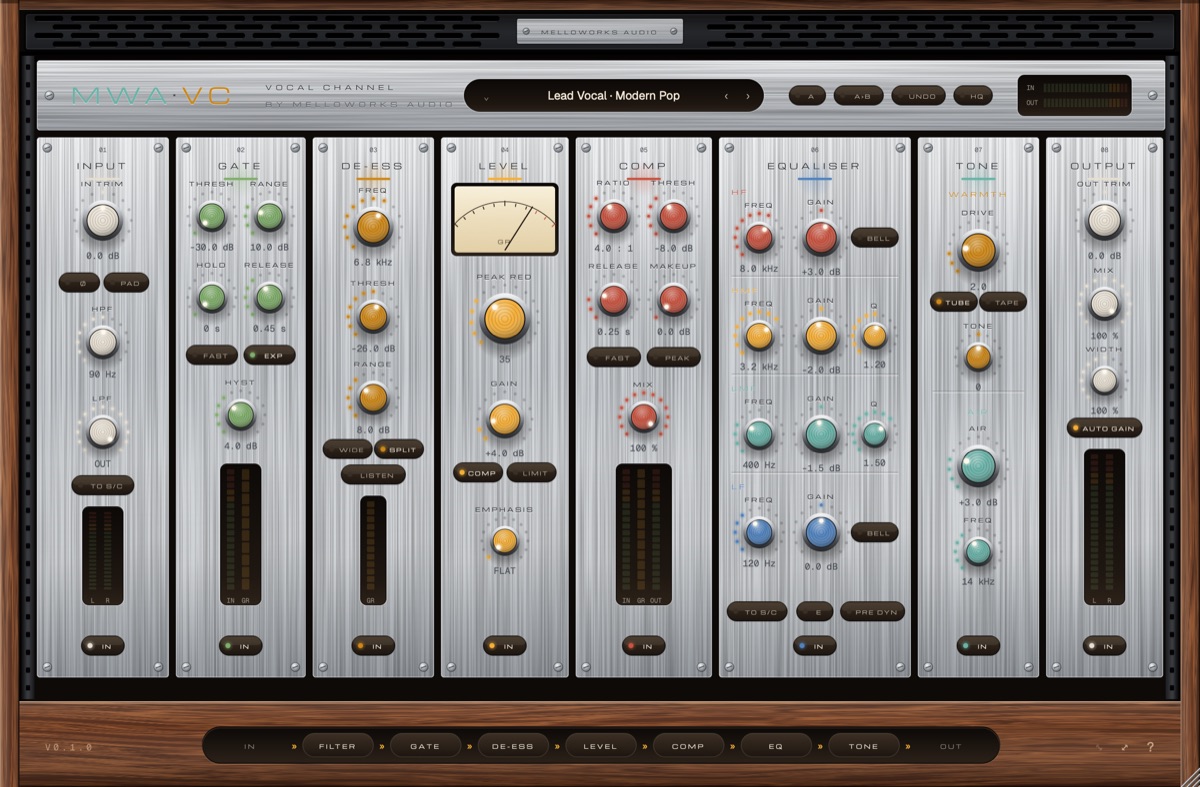
Task: Click the output WIDTH knob
Action: (1104, 380)
